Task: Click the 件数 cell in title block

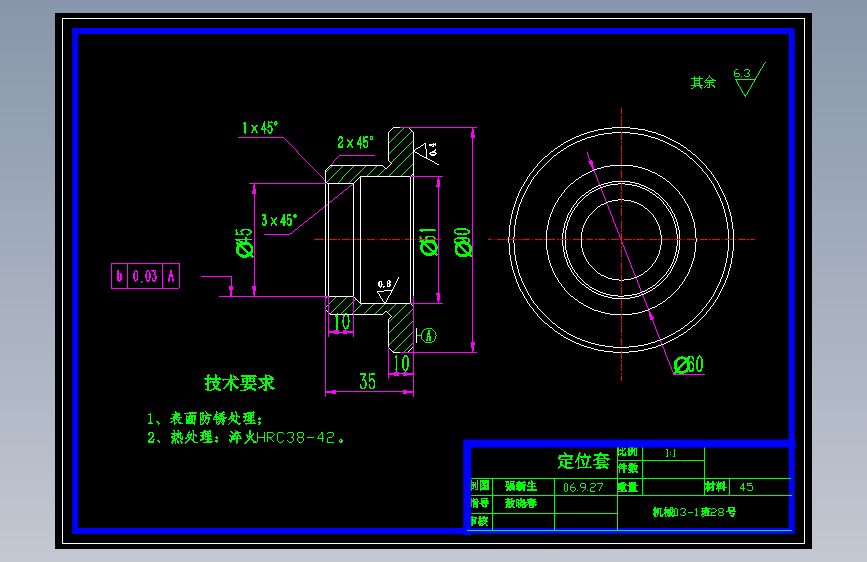Action: (628, 469)
